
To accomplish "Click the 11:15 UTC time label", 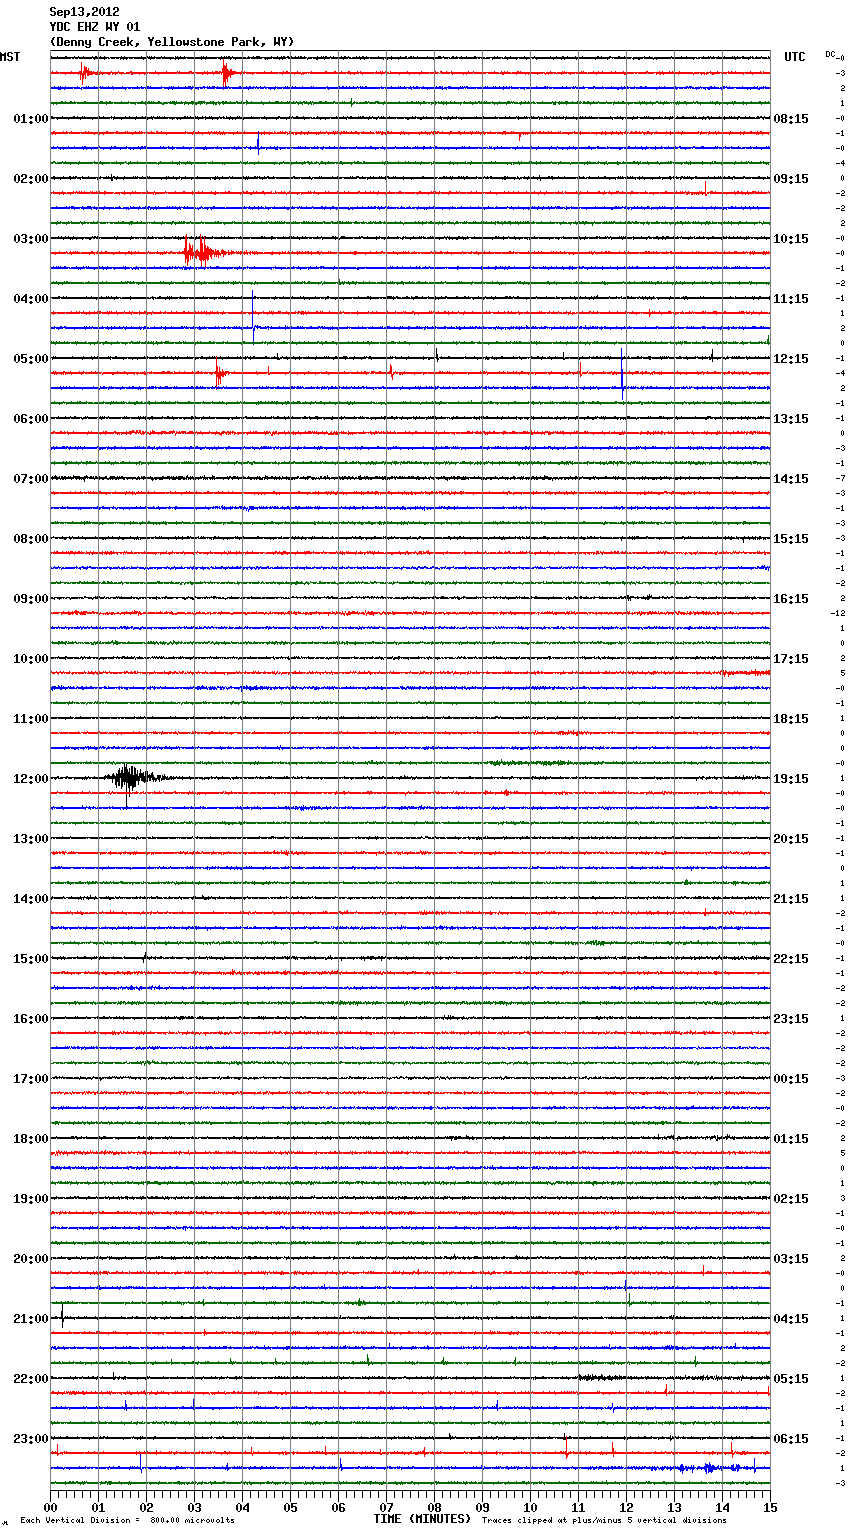I will (791, 299).
